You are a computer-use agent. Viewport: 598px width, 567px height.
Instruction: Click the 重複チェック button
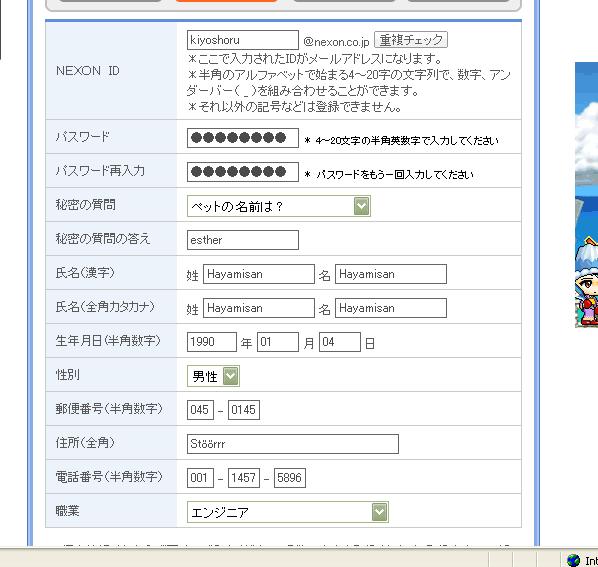(x=411, y=40)
